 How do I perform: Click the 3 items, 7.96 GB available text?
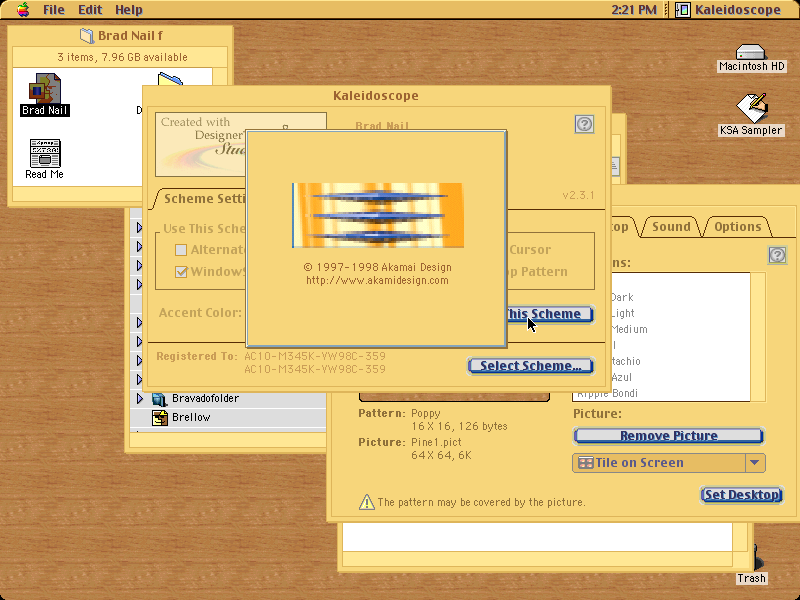(122, 57)
